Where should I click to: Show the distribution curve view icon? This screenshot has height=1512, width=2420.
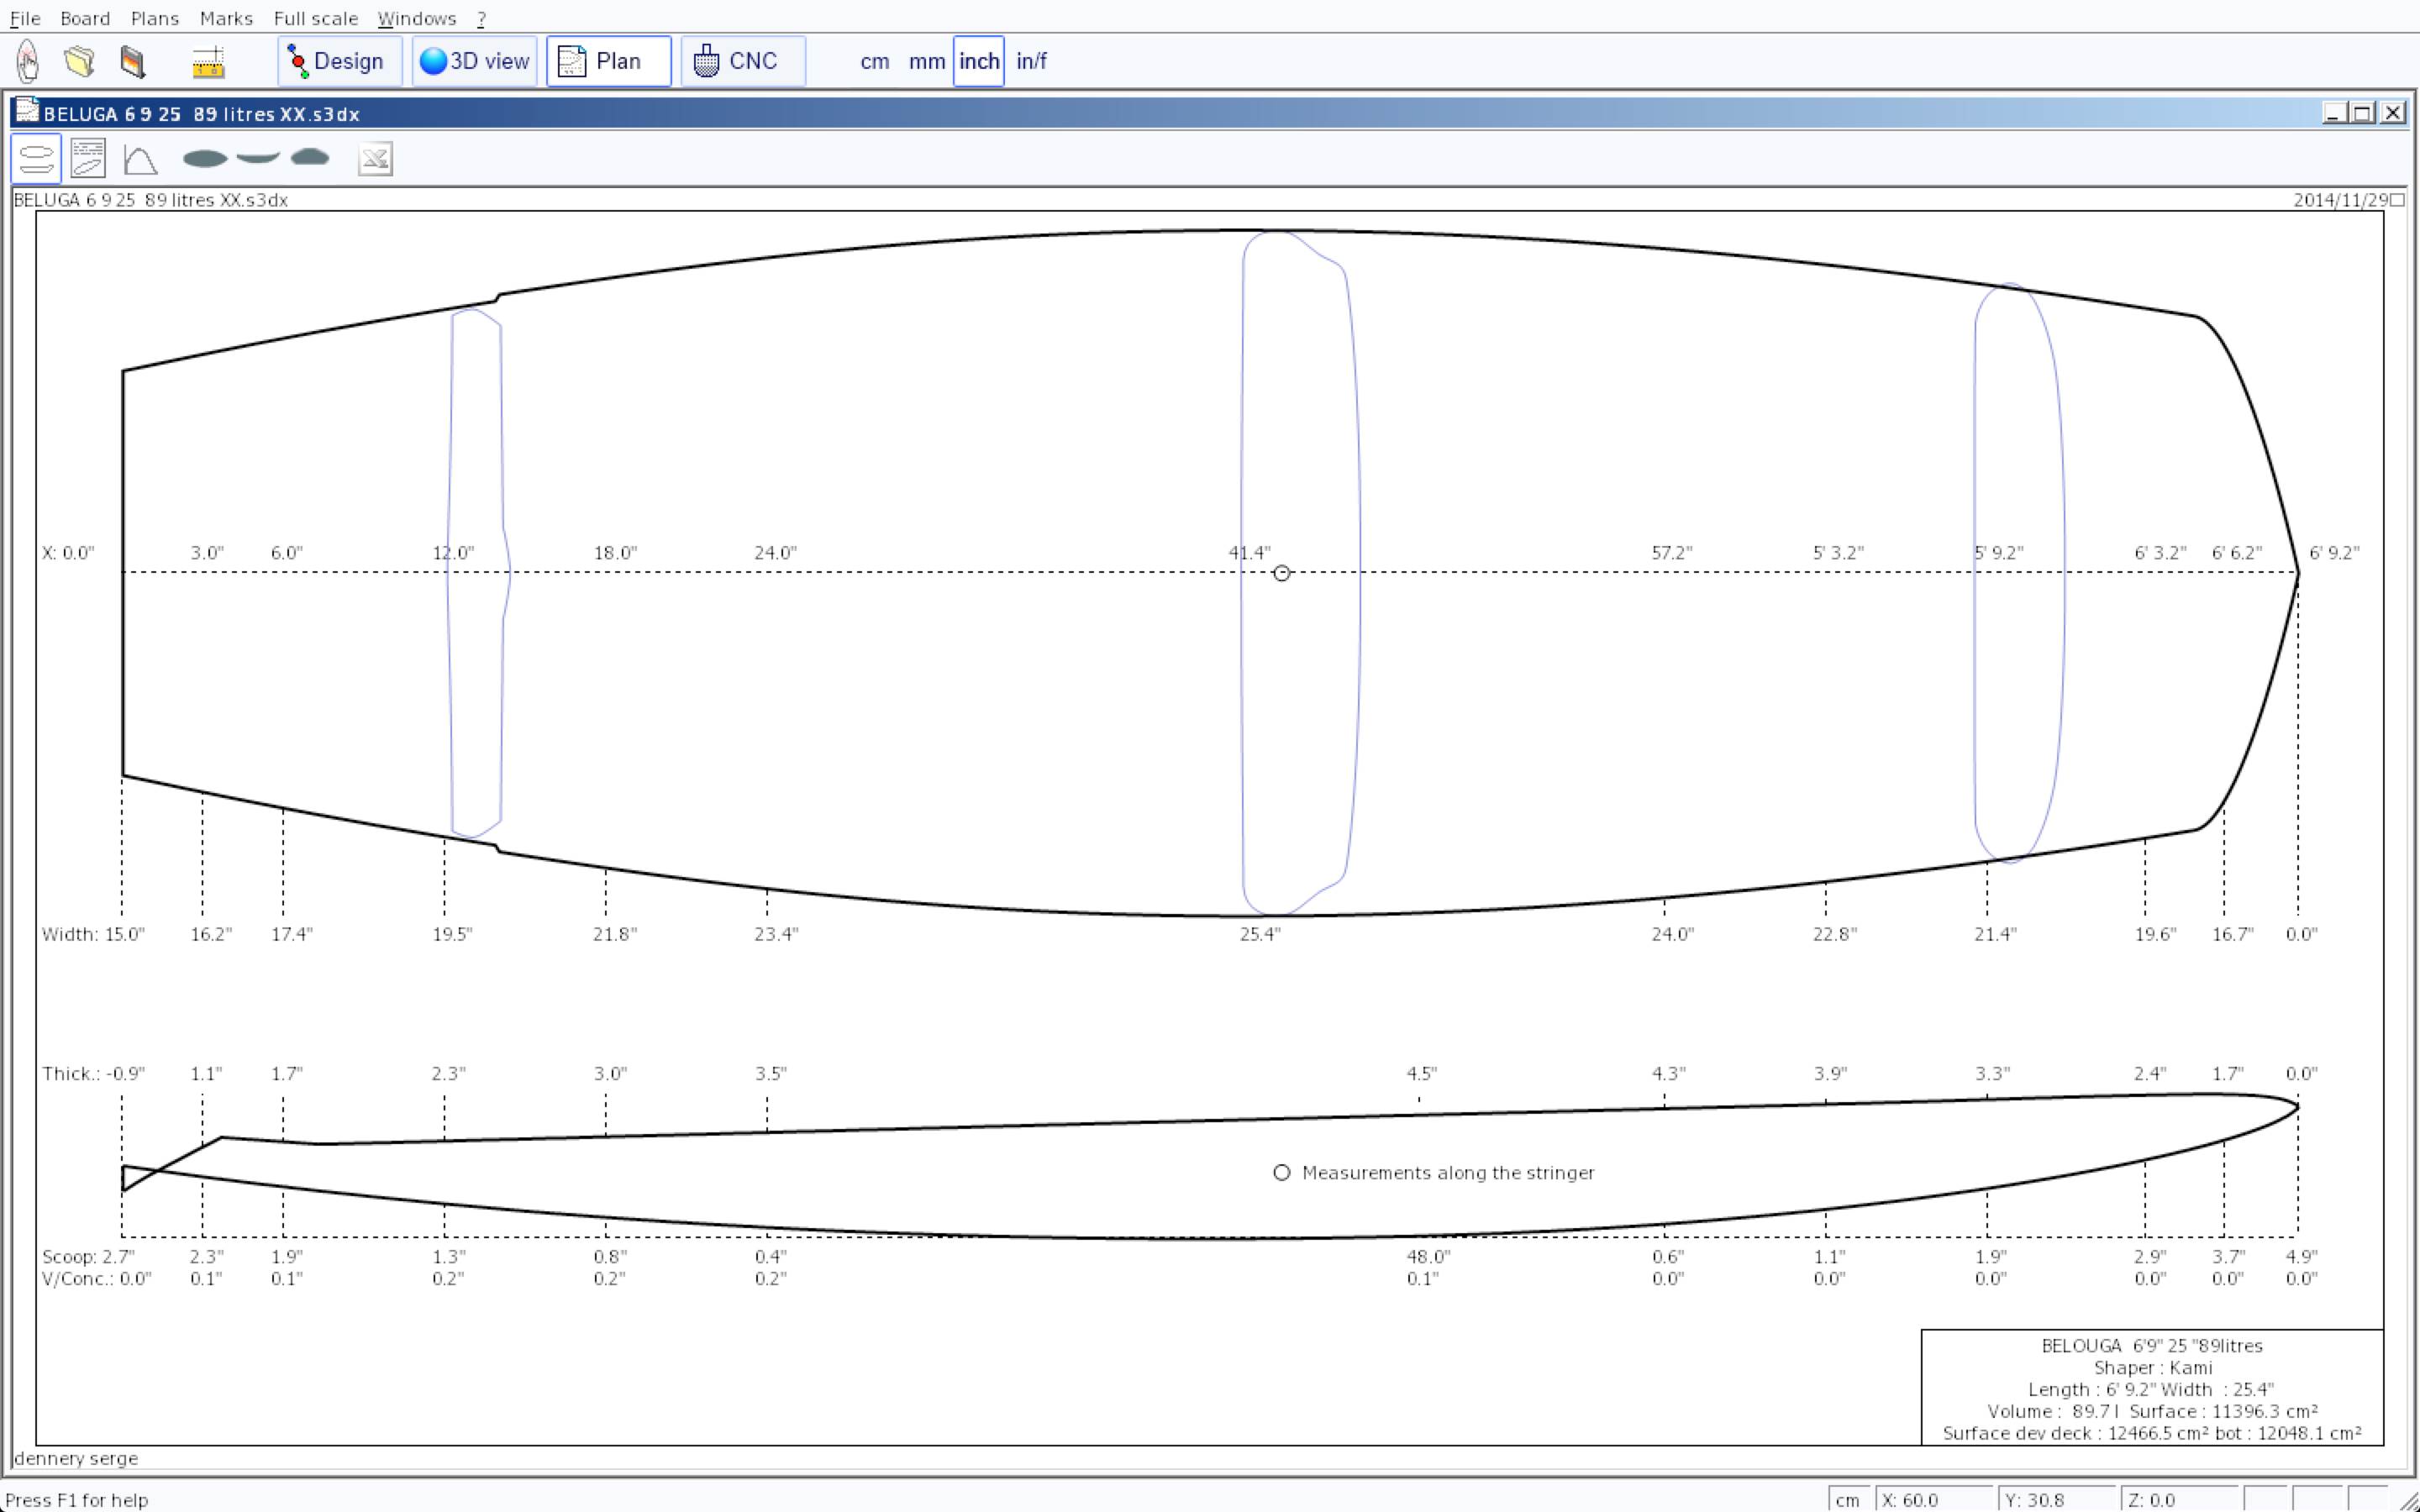coord(140,159)
